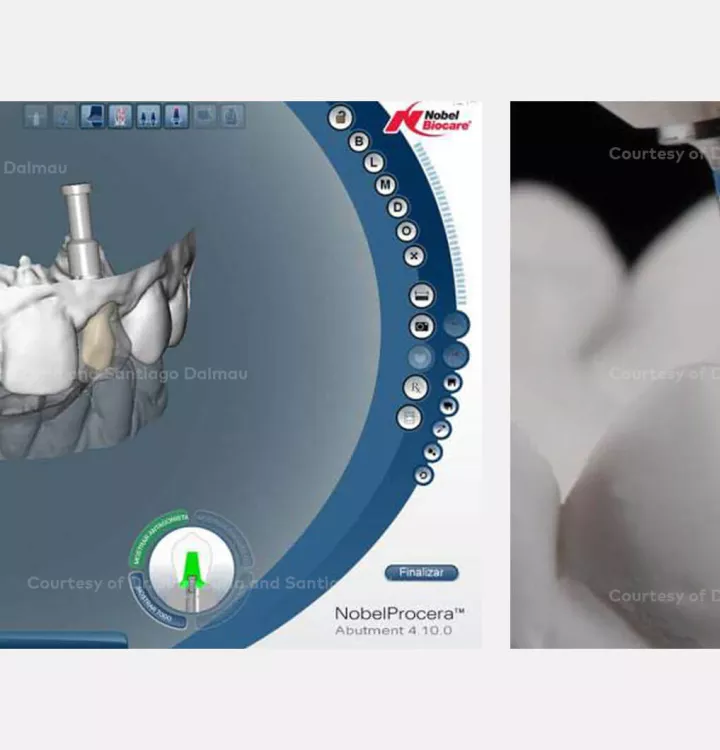Viewport: 720px width, 750px height.
Task: Select the L lingual view button
Action: [x=374, y=163]
